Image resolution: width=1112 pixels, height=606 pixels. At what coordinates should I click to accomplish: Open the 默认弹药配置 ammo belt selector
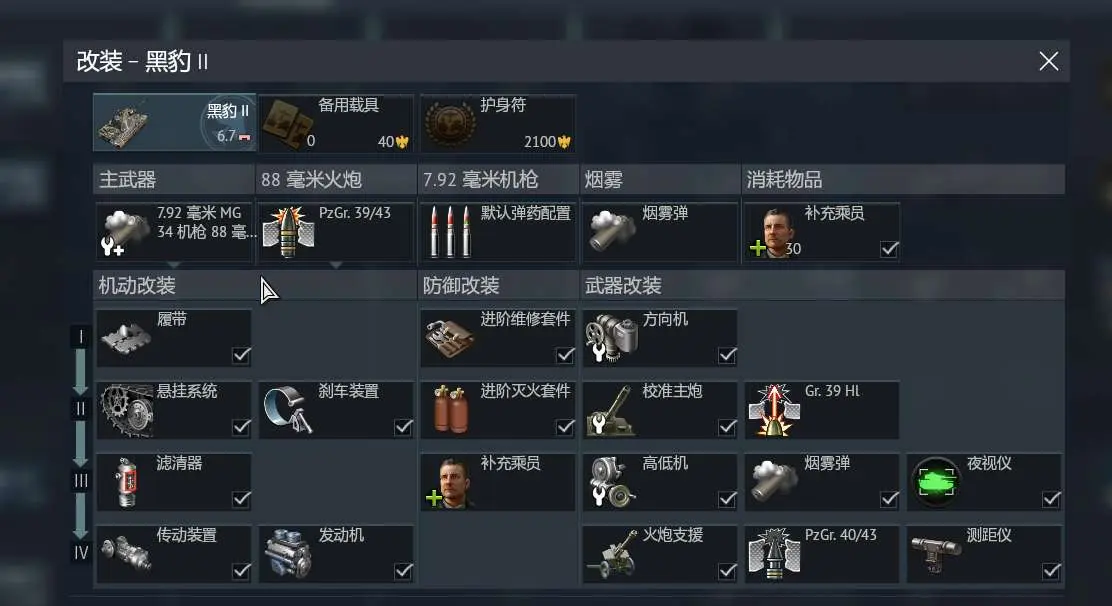pyautogui.click(x=498, y=232)
